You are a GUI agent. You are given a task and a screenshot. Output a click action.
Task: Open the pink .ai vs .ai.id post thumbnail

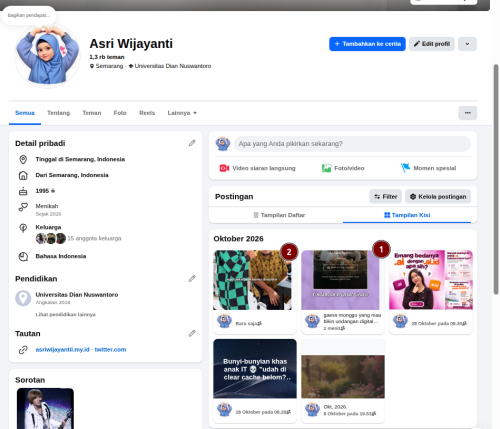tap(431, 280)
